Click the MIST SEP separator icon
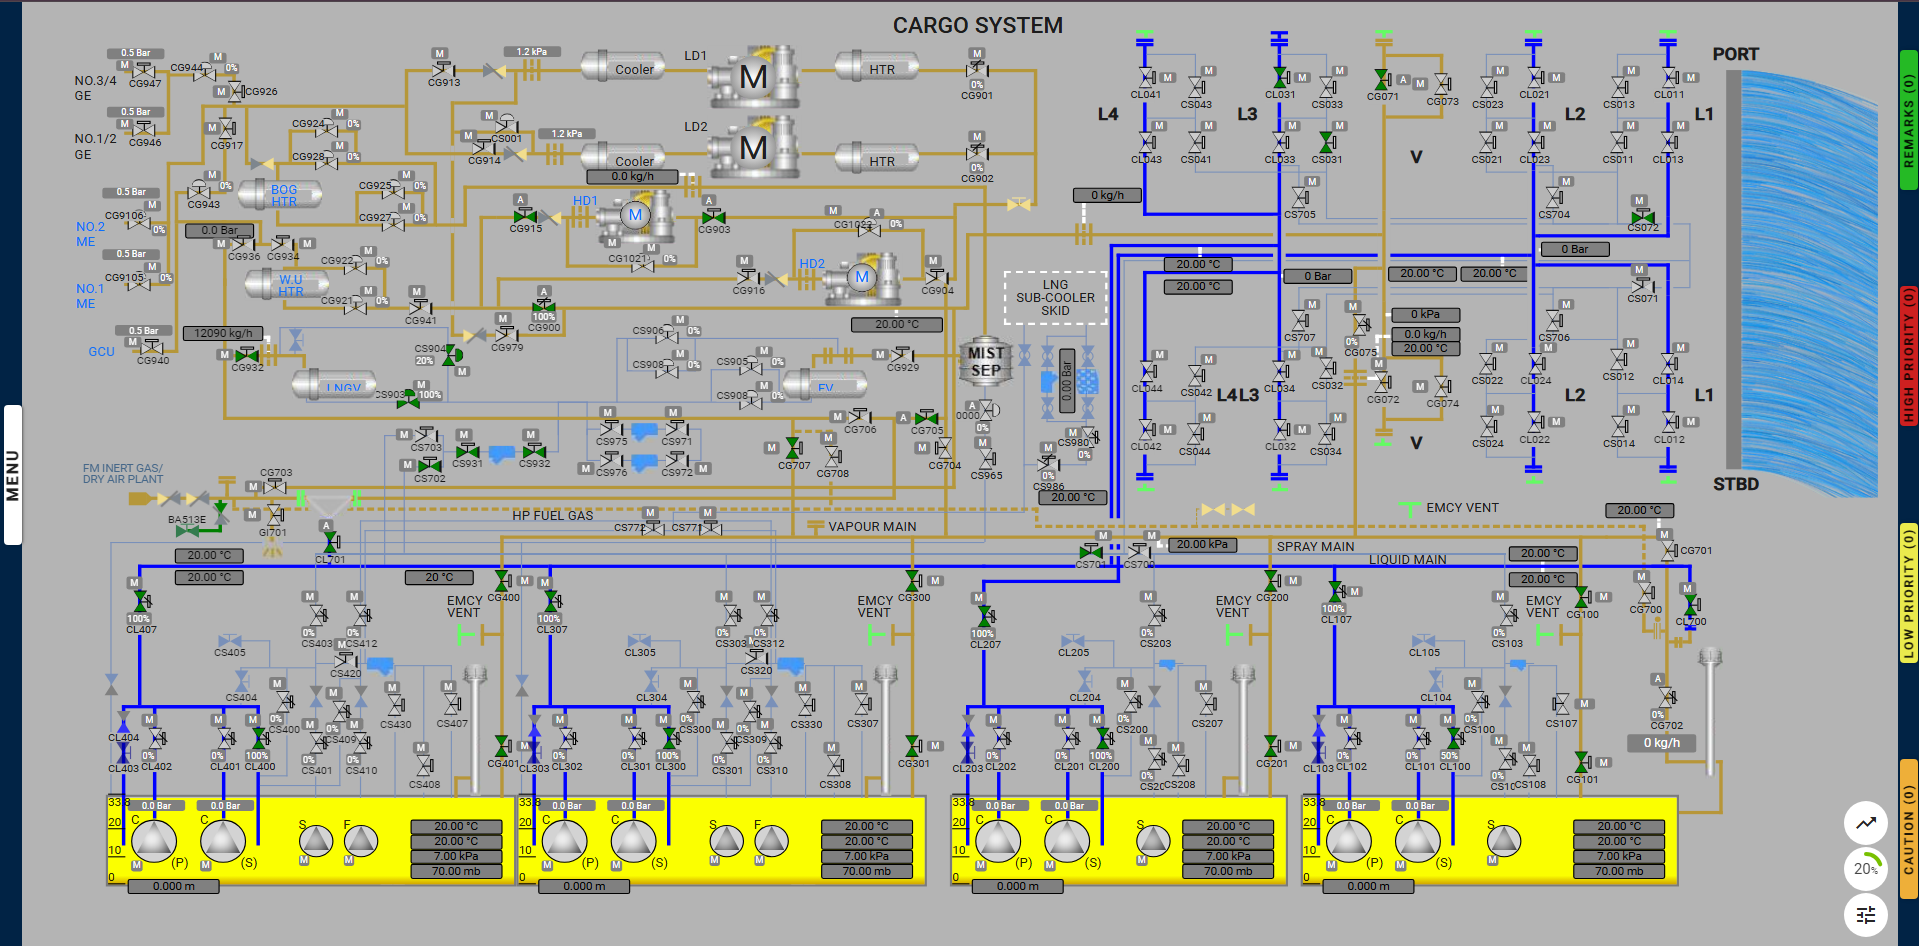Screen dimensions: 1919x946 (986, 362)
